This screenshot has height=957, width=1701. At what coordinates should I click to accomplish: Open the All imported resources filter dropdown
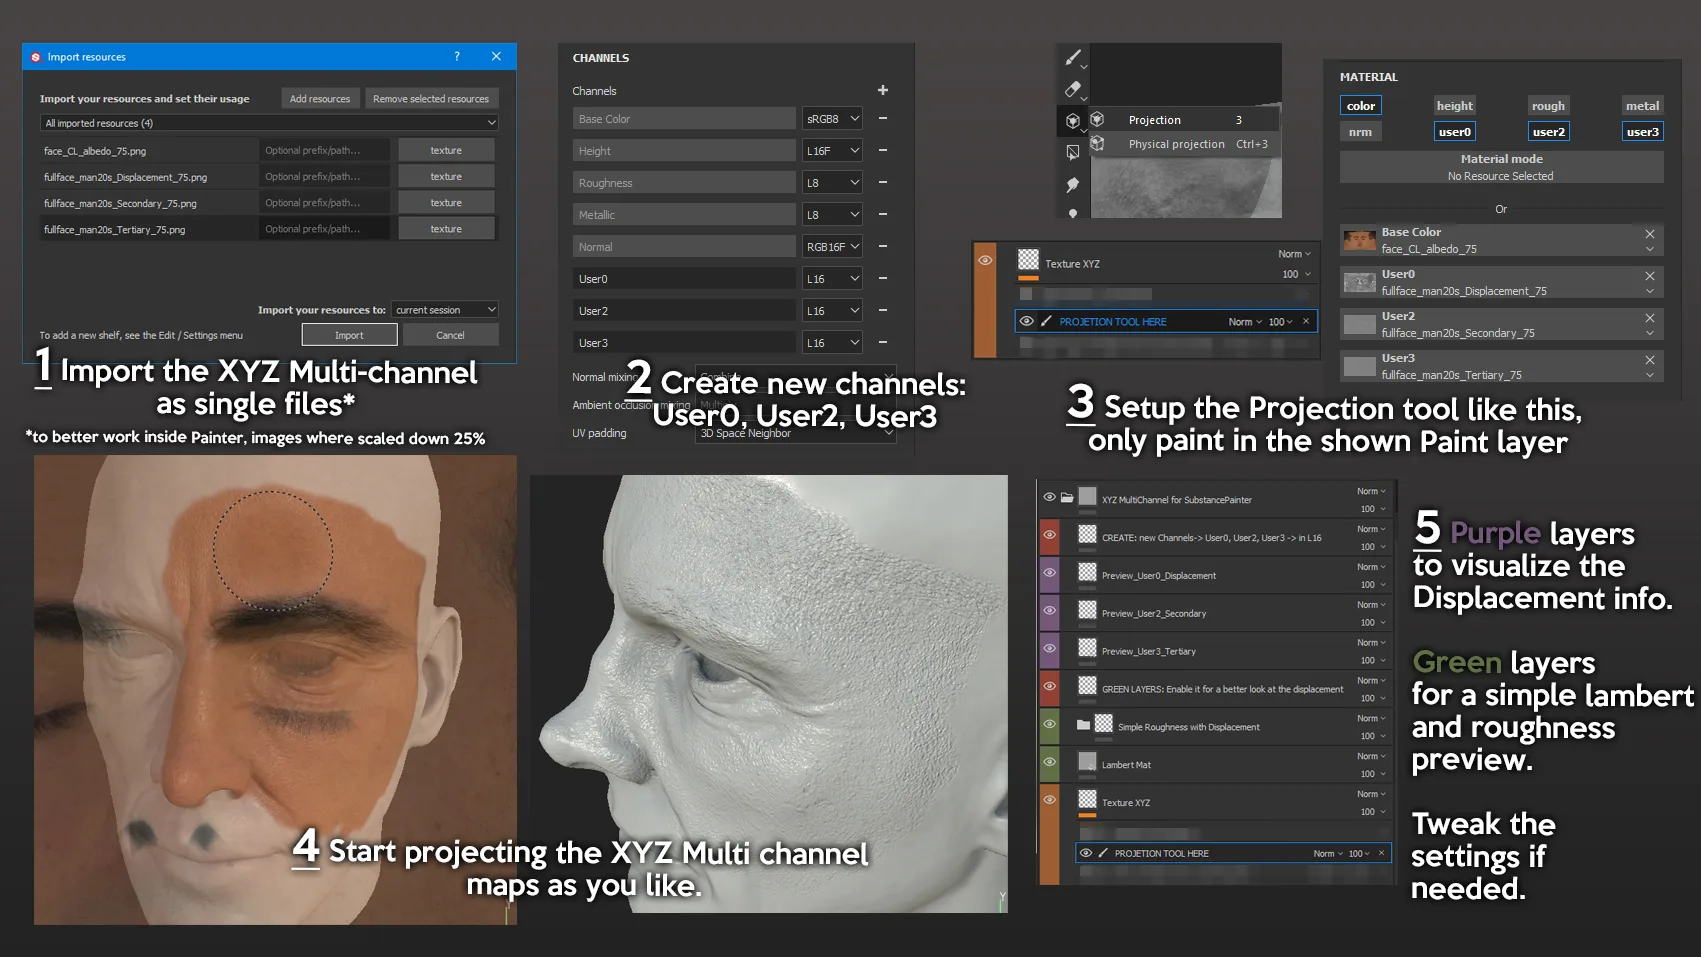coord(268,122)
